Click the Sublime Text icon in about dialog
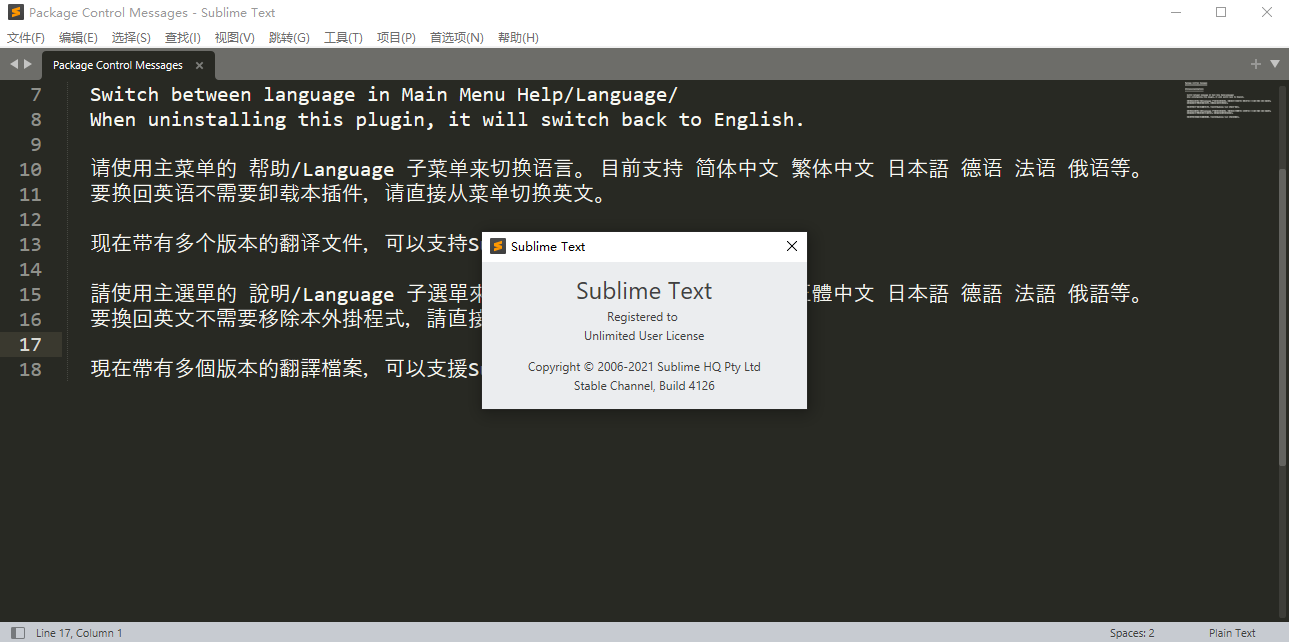 pos(498,246)
